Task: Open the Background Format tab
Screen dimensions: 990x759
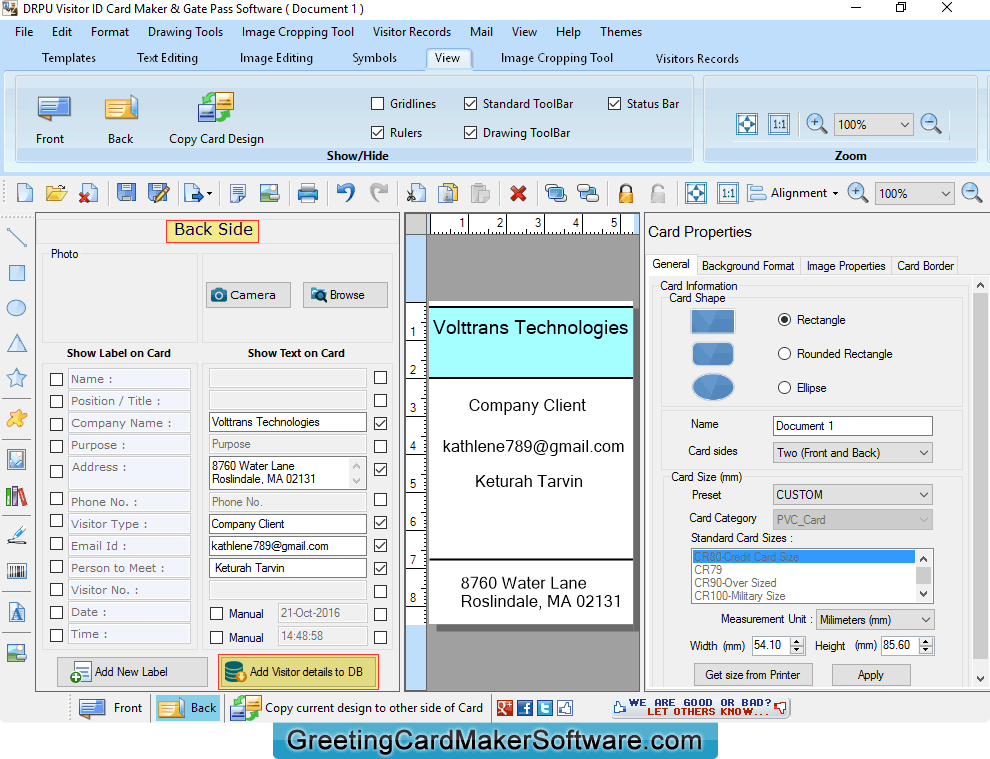Action: coord(748,266)
